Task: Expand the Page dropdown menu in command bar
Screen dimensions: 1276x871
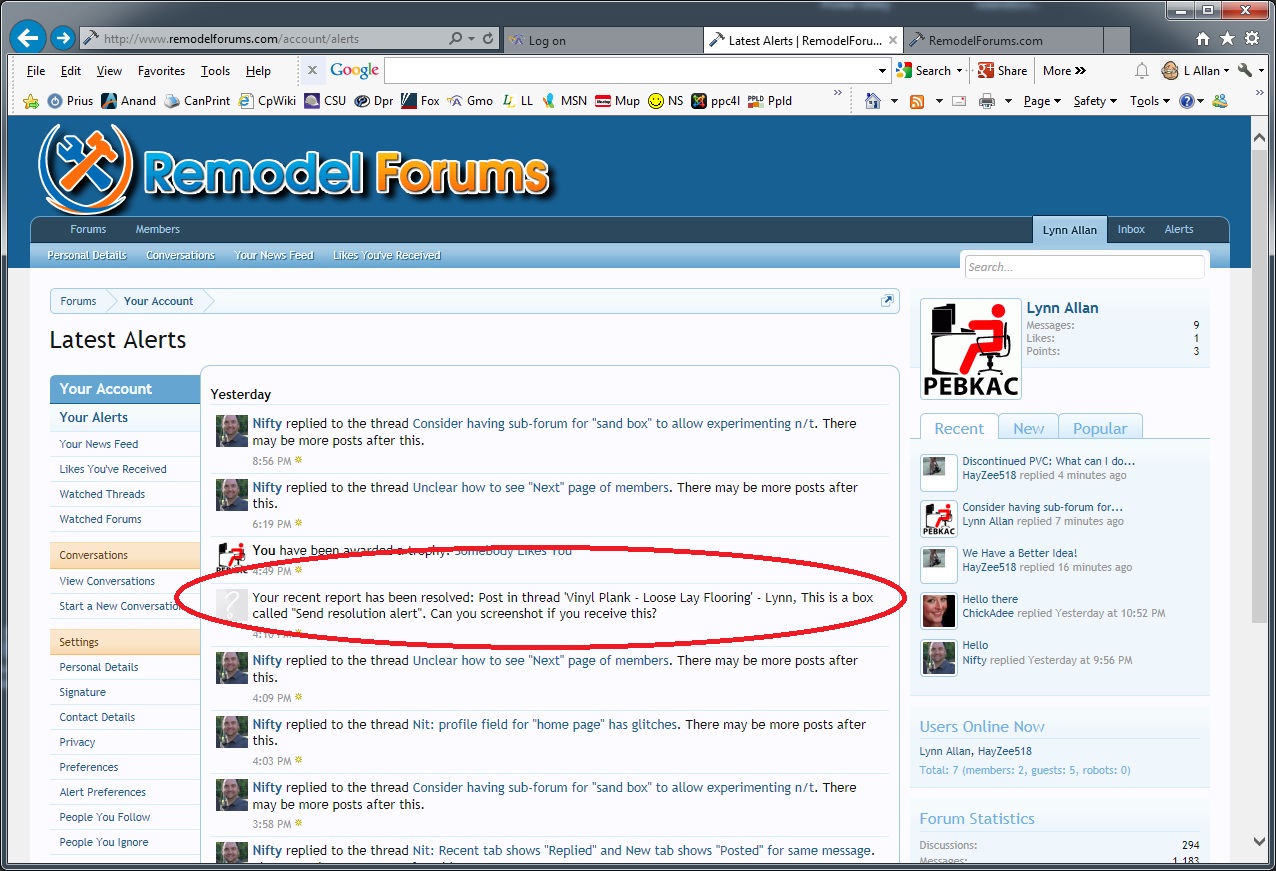Action: (x=1042, y=101)
